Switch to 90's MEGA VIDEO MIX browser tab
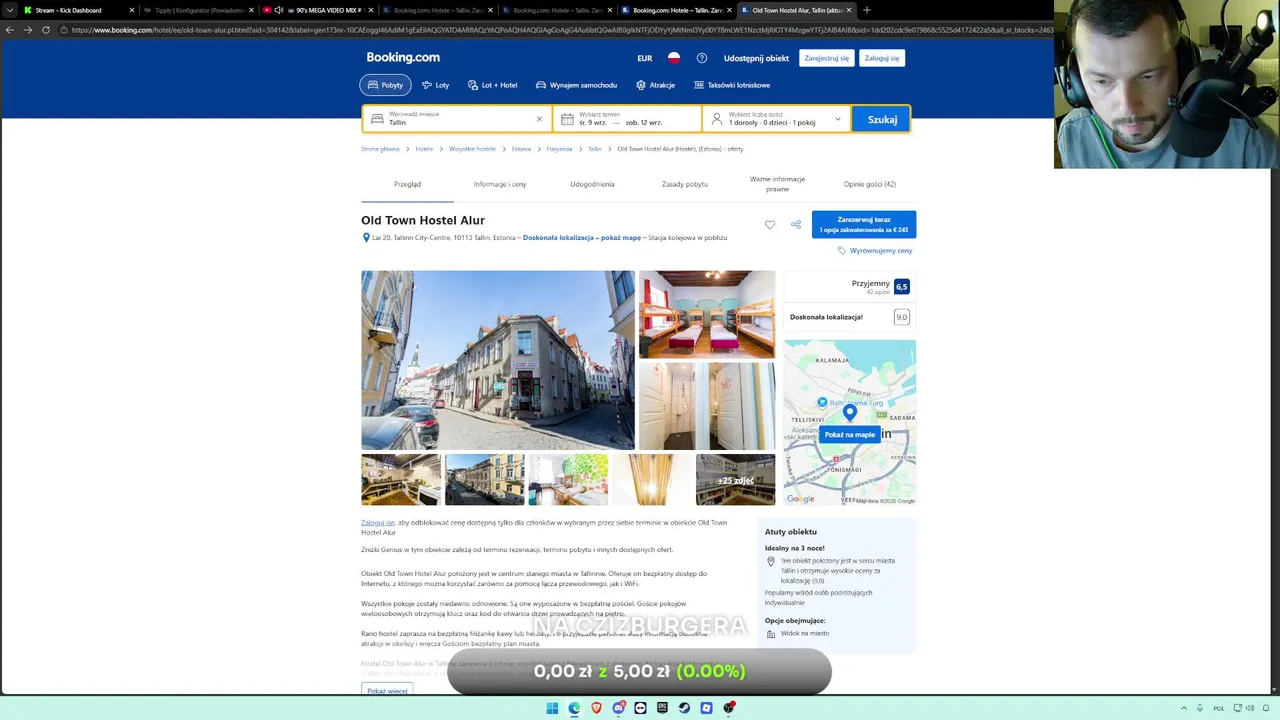The width and height of the screenshot is (1280, 720). tap(317, 10)
